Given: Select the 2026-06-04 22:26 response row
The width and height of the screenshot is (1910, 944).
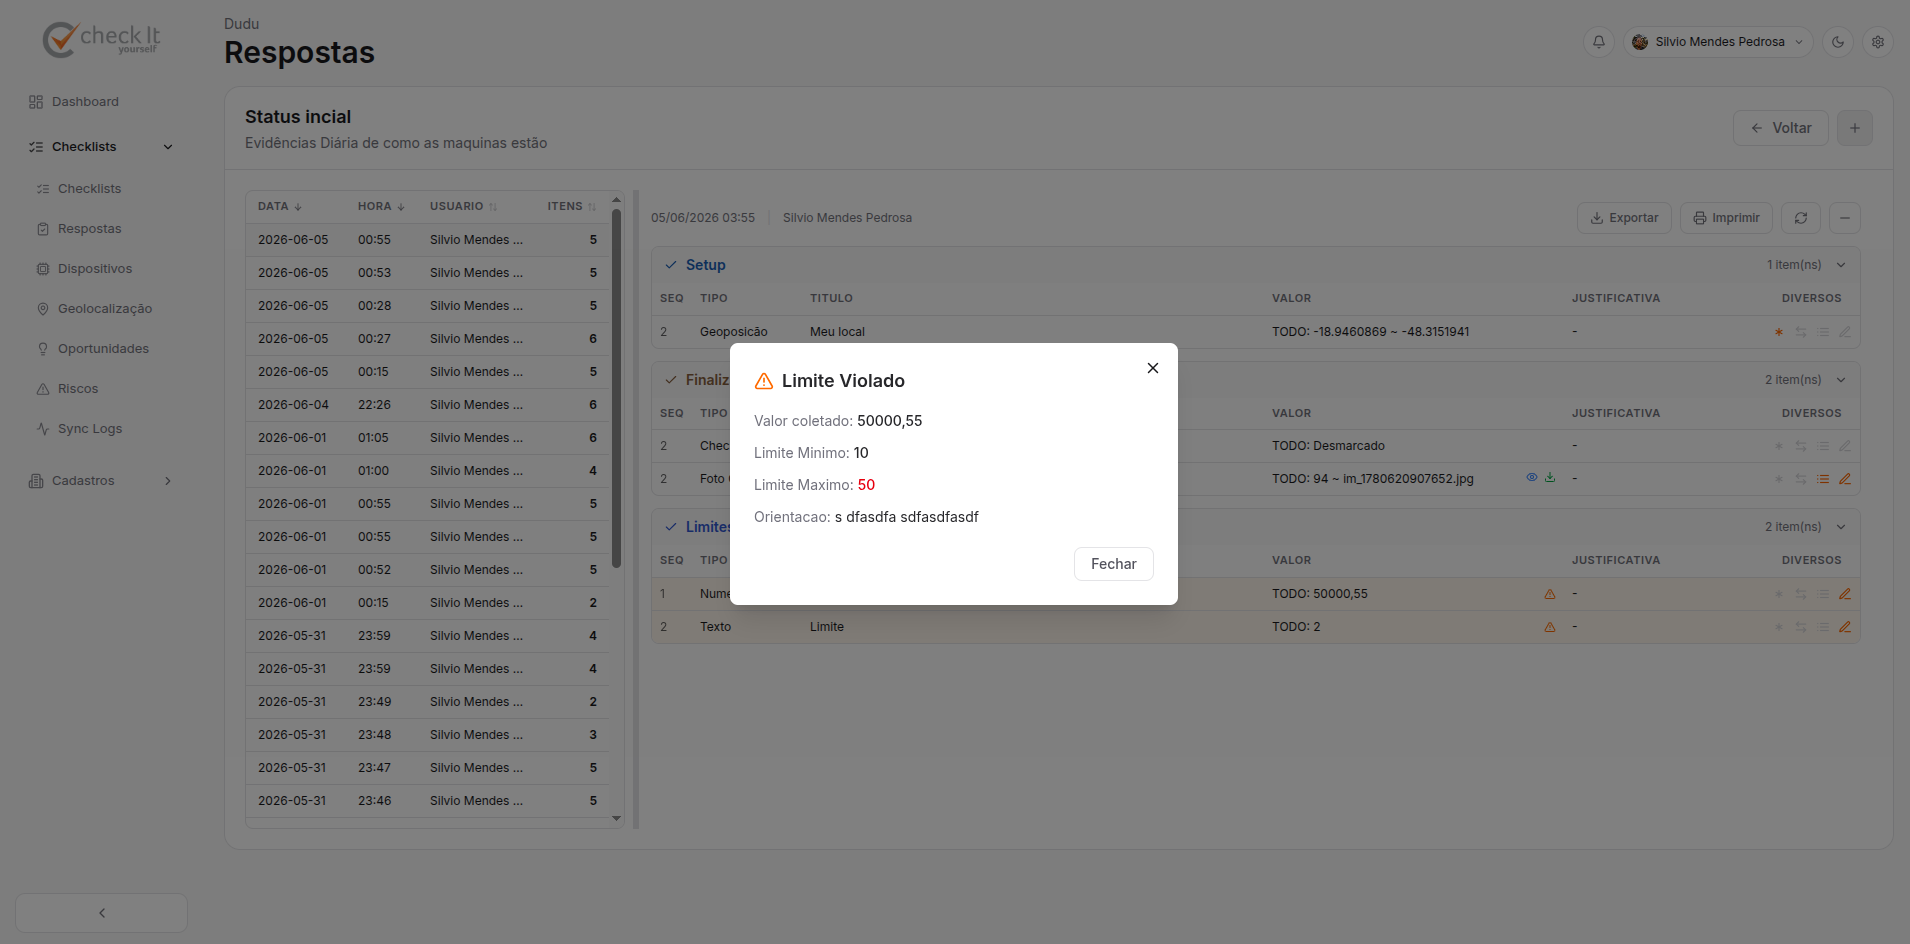Looking at the screenshot, I should [x=427, y=405].
